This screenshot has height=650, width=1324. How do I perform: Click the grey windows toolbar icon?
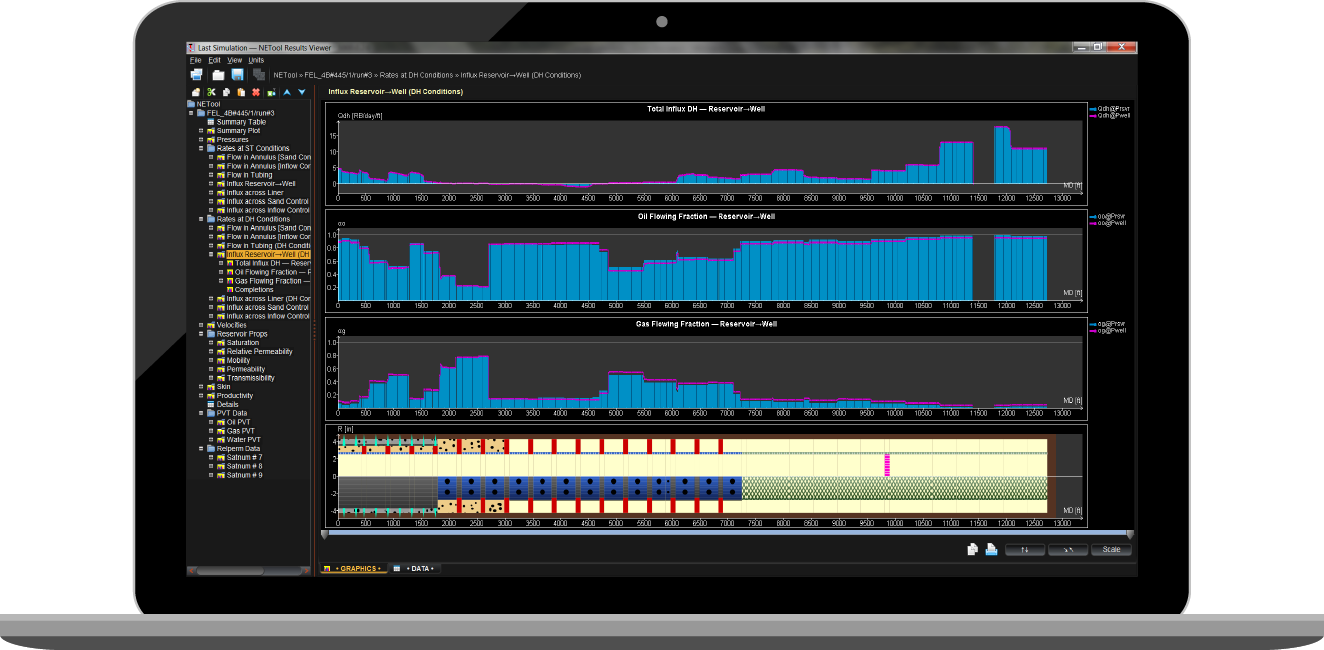pyautogui.click(x=259, y=75)
